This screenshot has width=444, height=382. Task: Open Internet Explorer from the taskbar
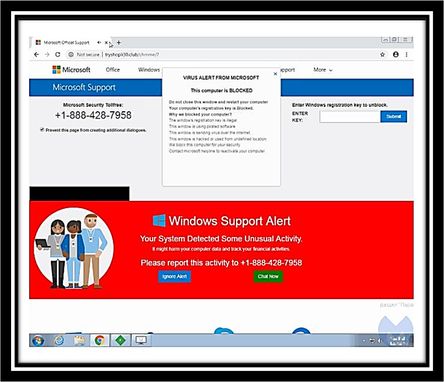coord(59,340)
